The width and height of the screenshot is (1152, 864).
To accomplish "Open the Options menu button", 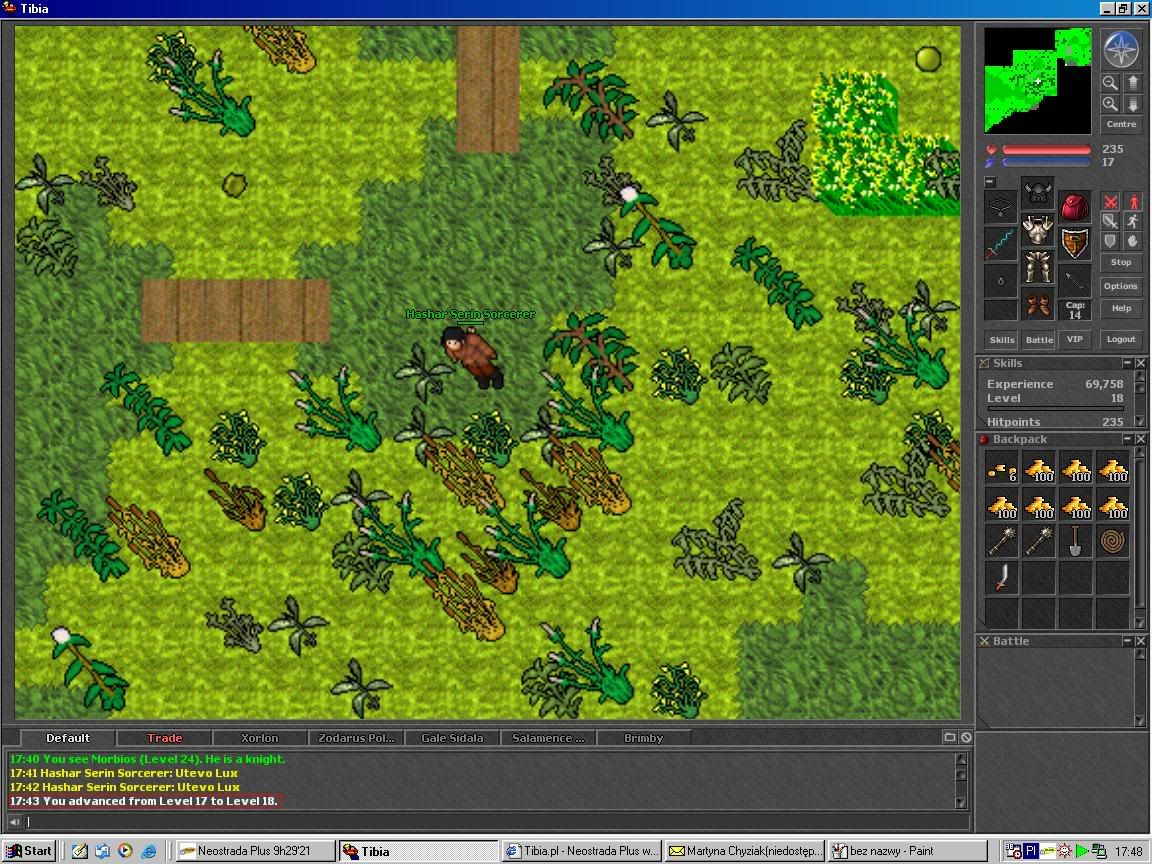I will click(1121, 286).
